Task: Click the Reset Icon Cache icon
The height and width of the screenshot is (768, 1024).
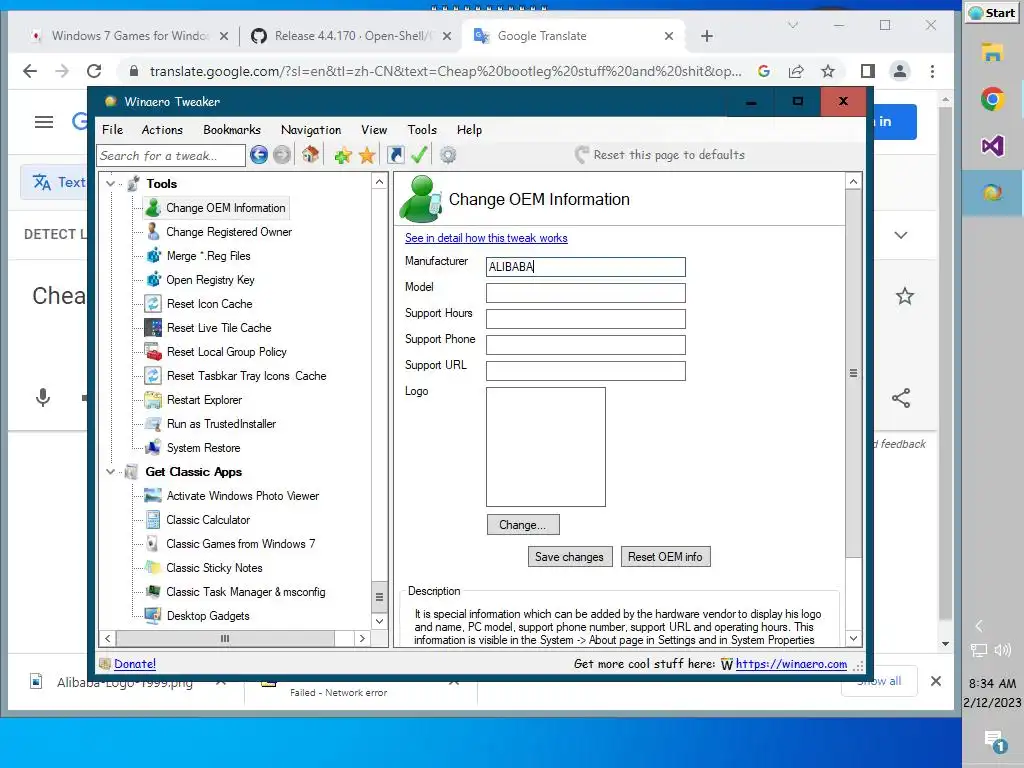Action: point(153,304)
